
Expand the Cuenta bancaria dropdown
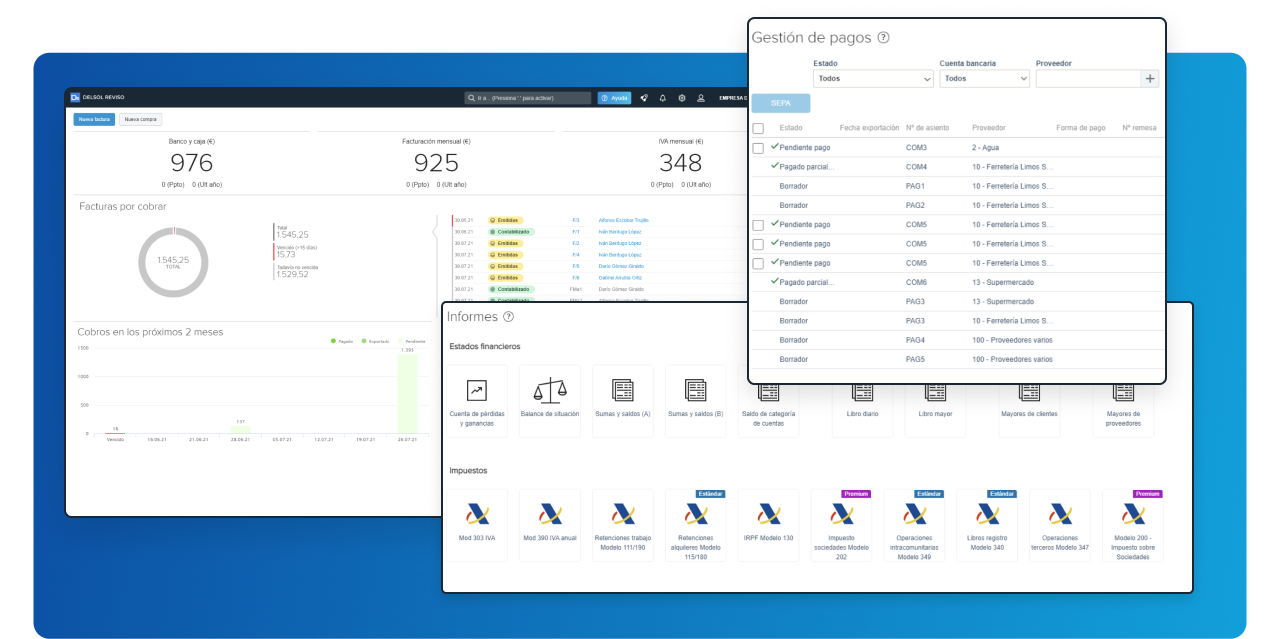(x=984, y=78)
